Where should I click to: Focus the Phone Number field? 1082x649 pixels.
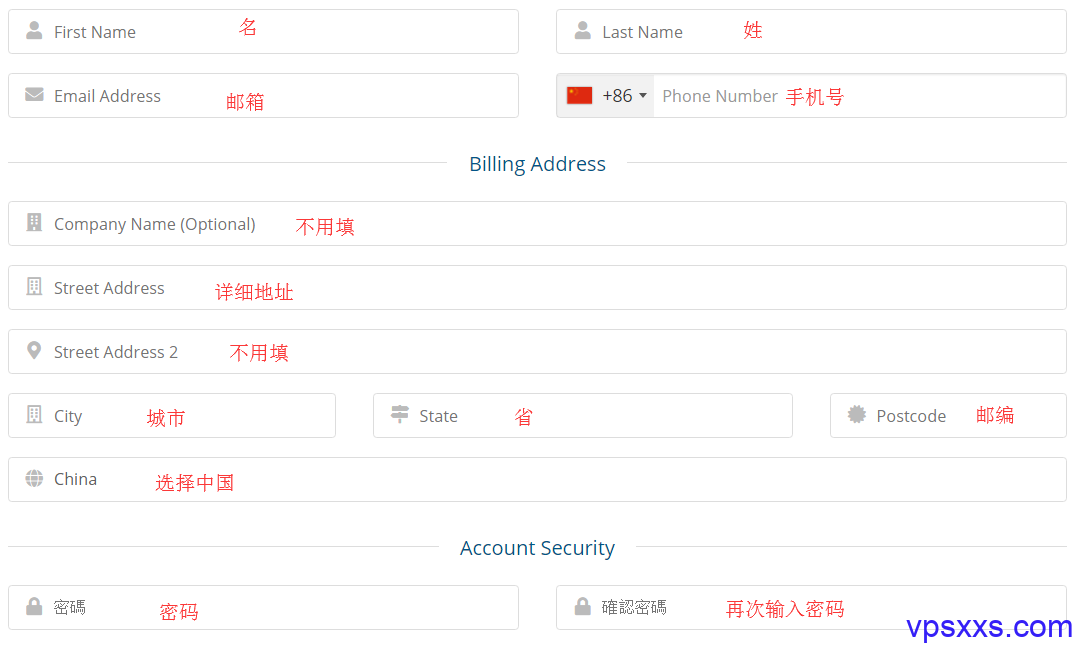860,96
